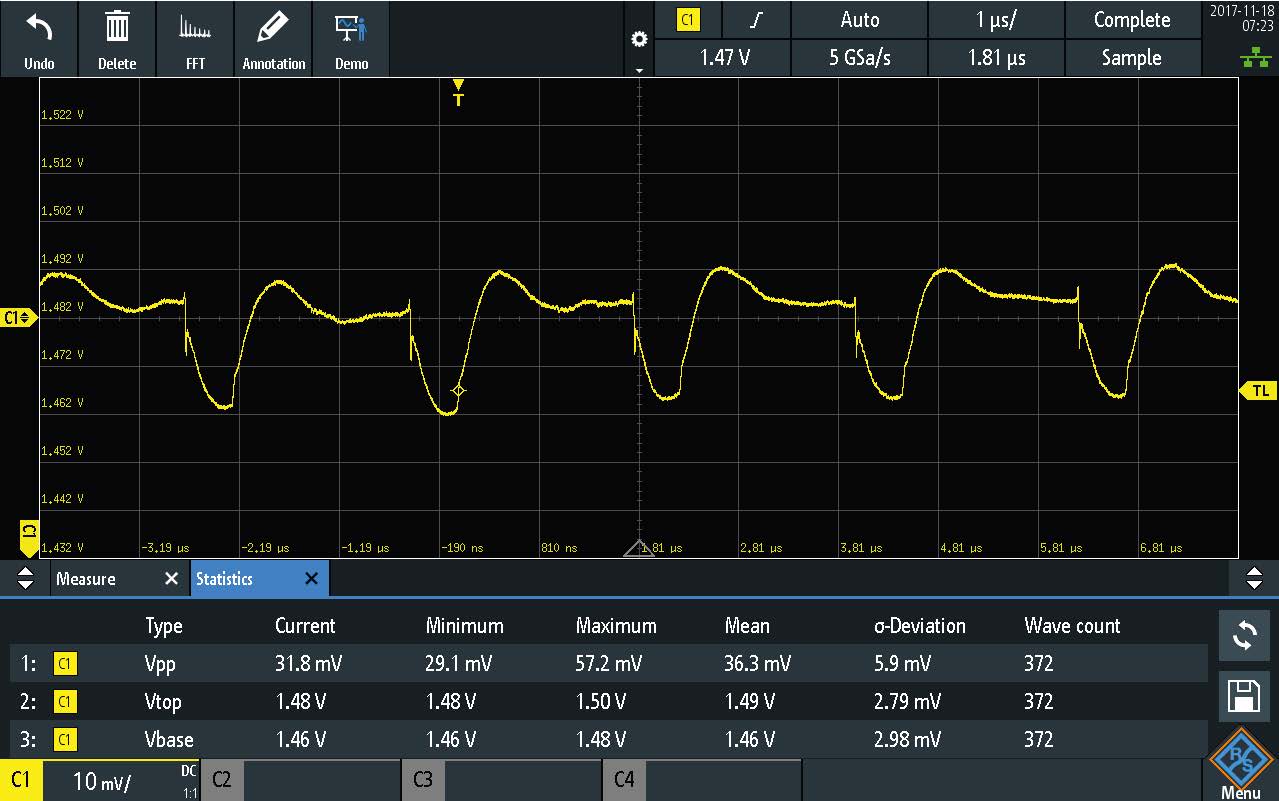
Task: Click the Auto trigger mode button
Action: pyautogui.click(x=859, y=20)
